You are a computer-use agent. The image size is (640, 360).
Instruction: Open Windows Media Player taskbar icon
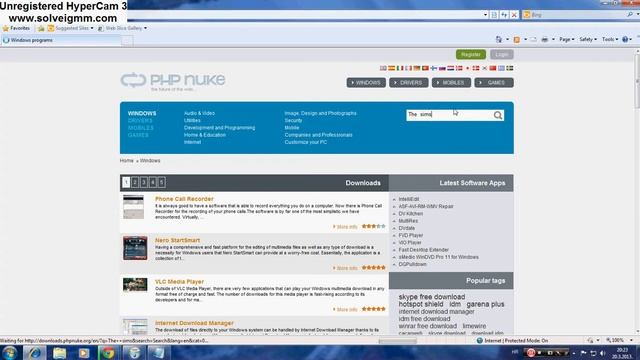(84, 353)
